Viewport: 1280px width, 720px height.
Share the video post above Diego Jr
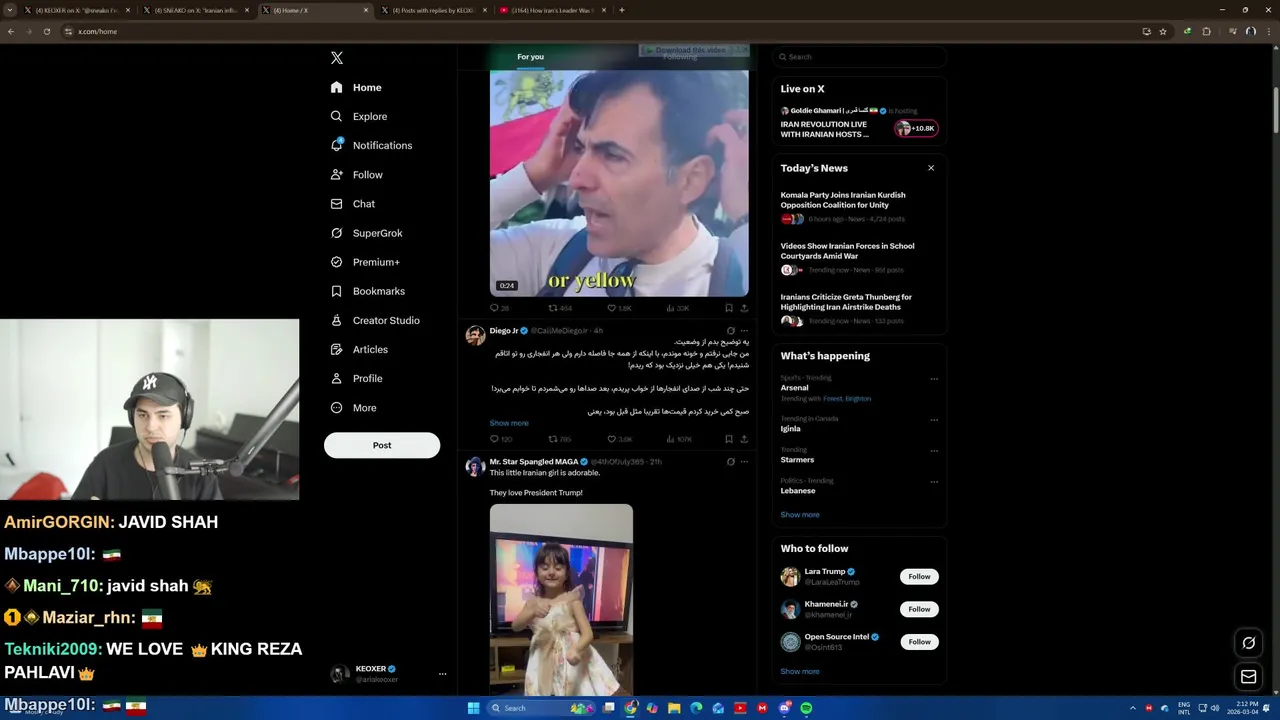(x=744, y=308)
